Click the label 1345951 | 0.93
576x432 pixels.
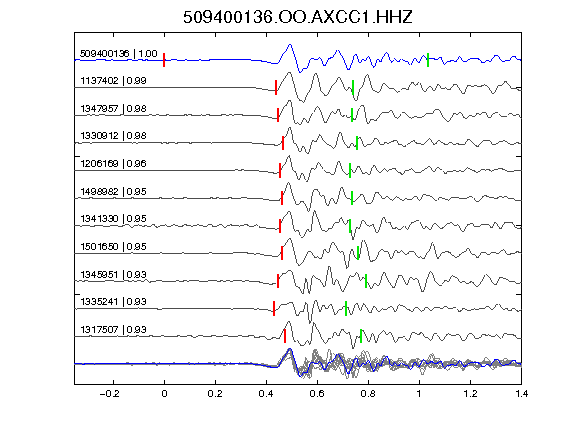(113, 274)
